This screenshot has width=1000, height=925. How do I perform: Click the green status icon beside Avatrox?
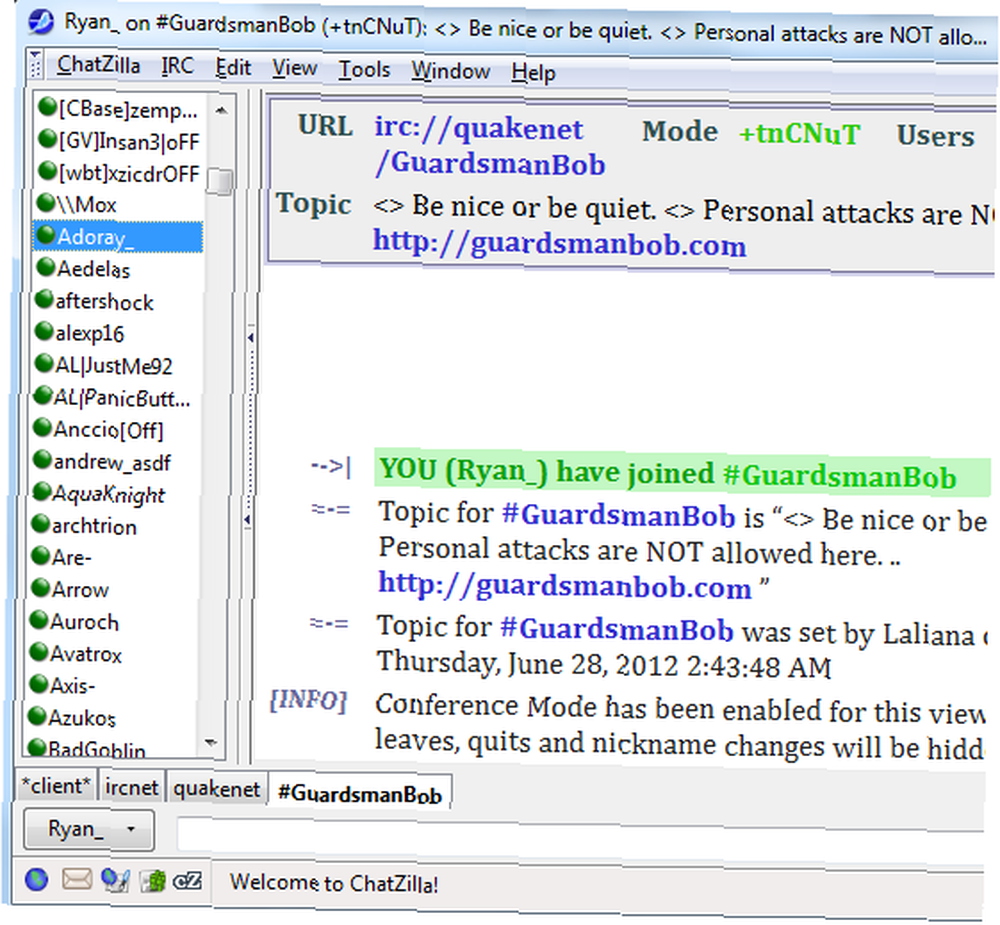coord(40,651)
